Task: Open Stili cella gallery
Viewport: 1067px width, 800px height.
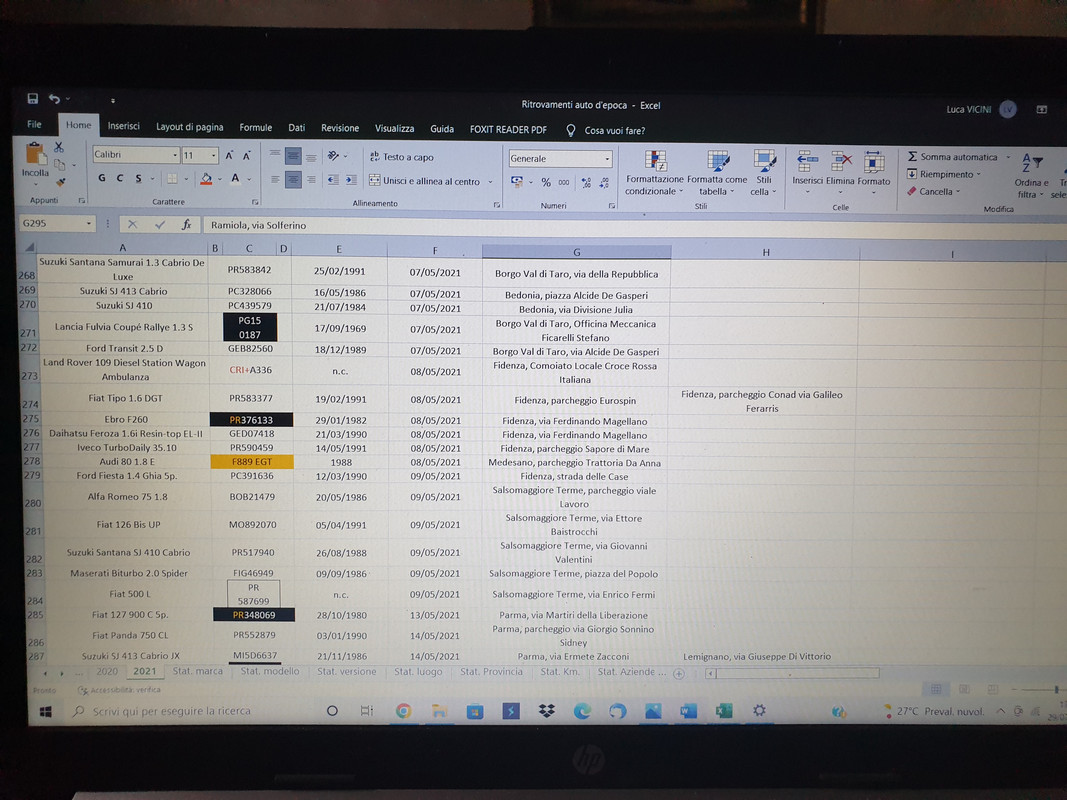Action: tap(764, 173)
